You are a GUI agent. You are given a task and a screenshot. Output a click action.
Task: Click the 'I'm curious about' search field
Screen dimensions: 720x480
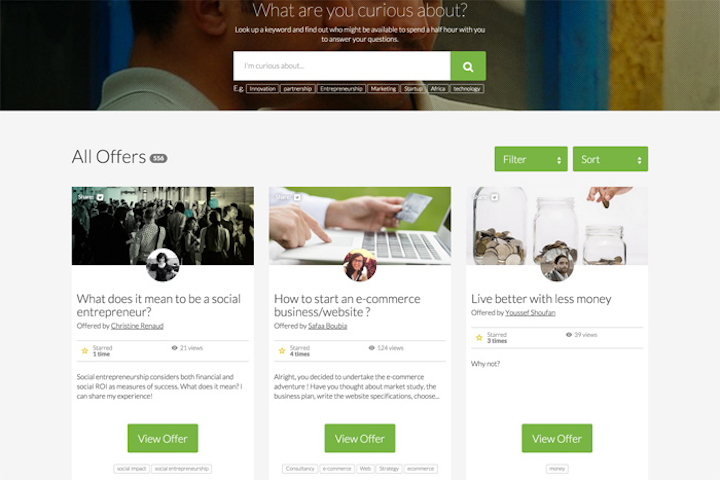pos(342,66)
